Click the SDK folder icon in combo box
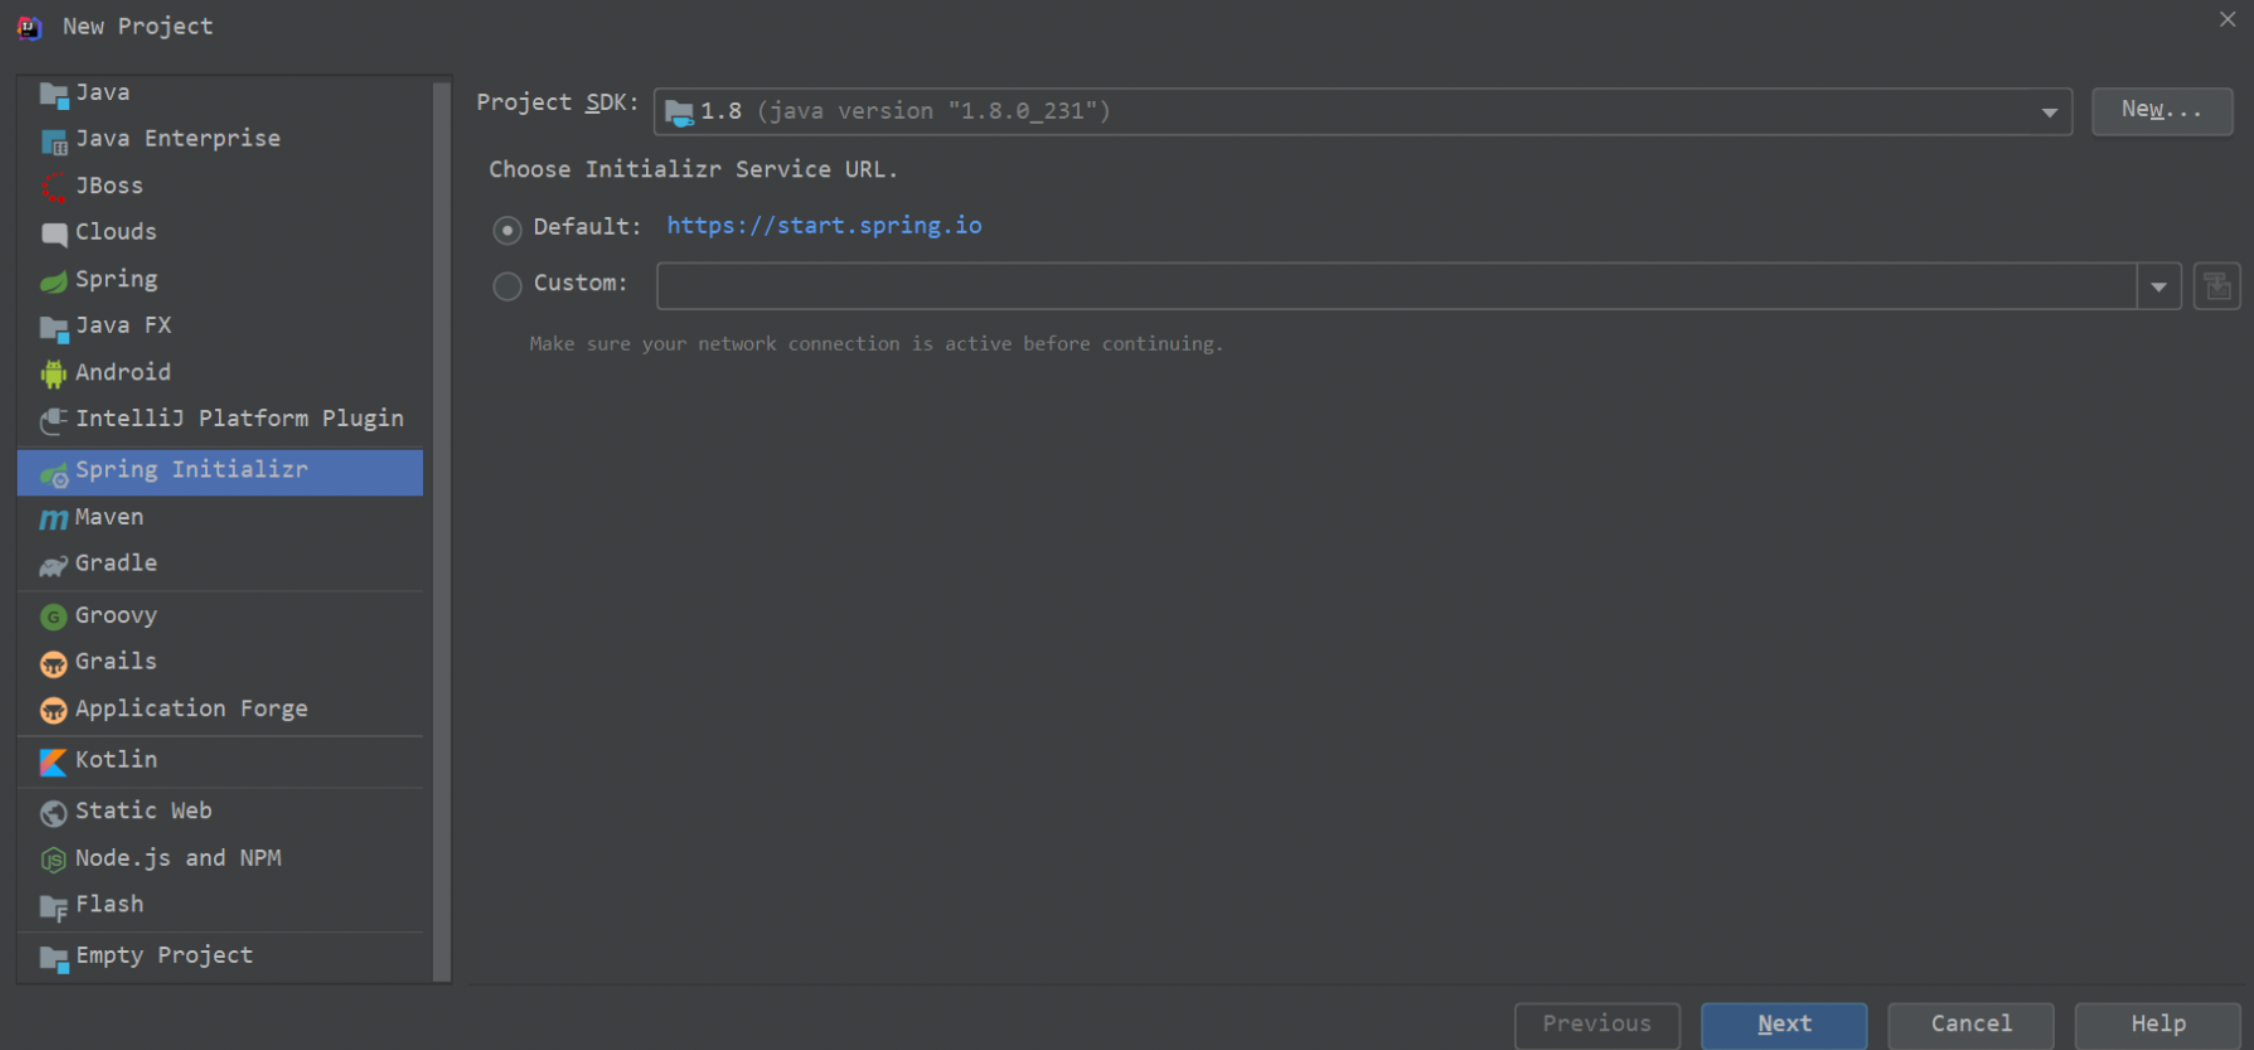This screenshot has width=2254, height=1050. (x=679, y=112)
